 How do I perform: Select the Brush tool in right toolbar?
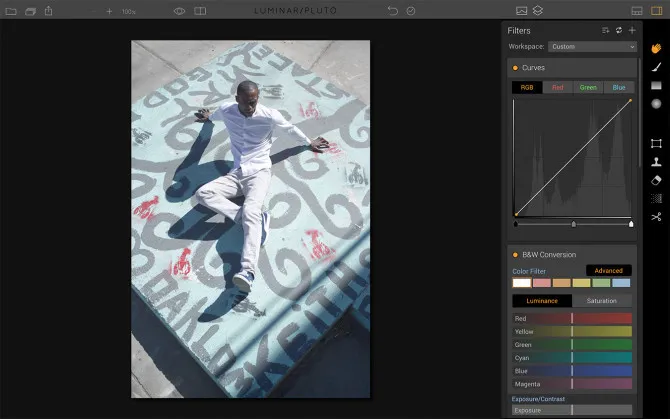pyautogui.click(x=656, y=67)
